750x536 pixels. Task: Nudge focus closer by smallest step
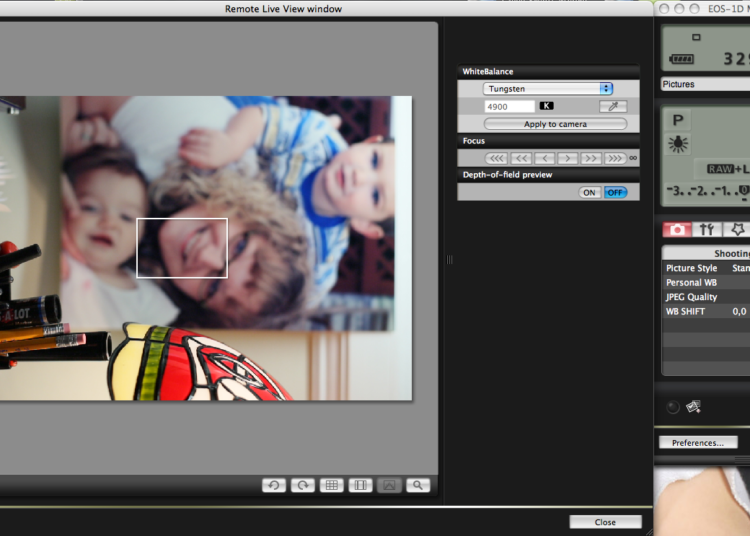pos(544,158)
